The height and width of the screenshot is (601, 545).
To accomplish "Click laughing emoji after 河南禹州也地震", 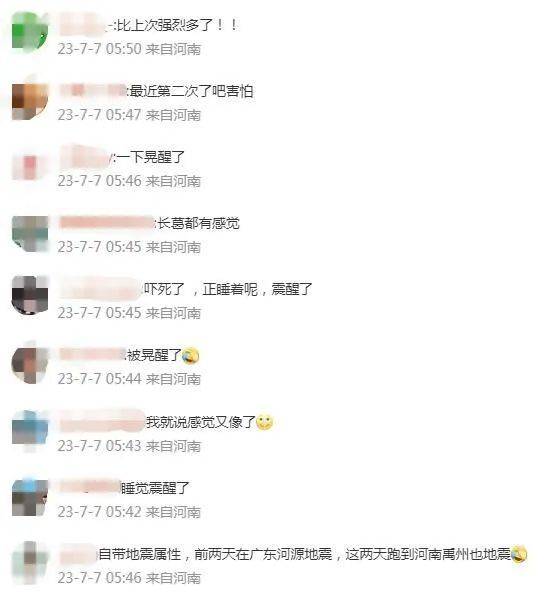I will click(x=519, y=554).
